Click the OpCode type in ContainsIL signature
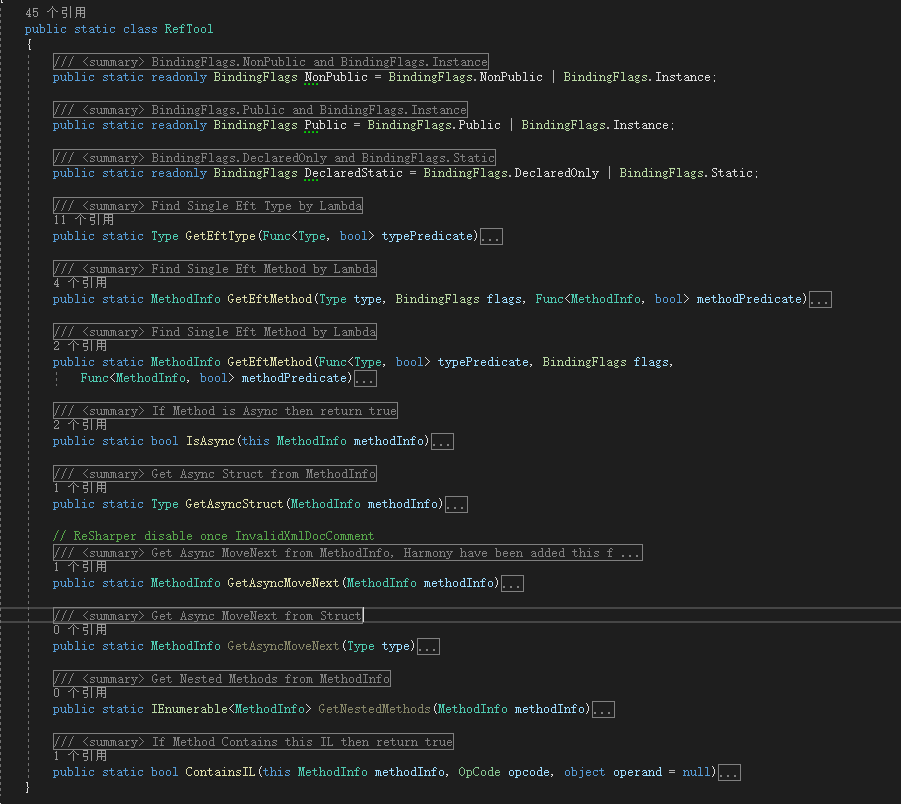 (479, 772)
